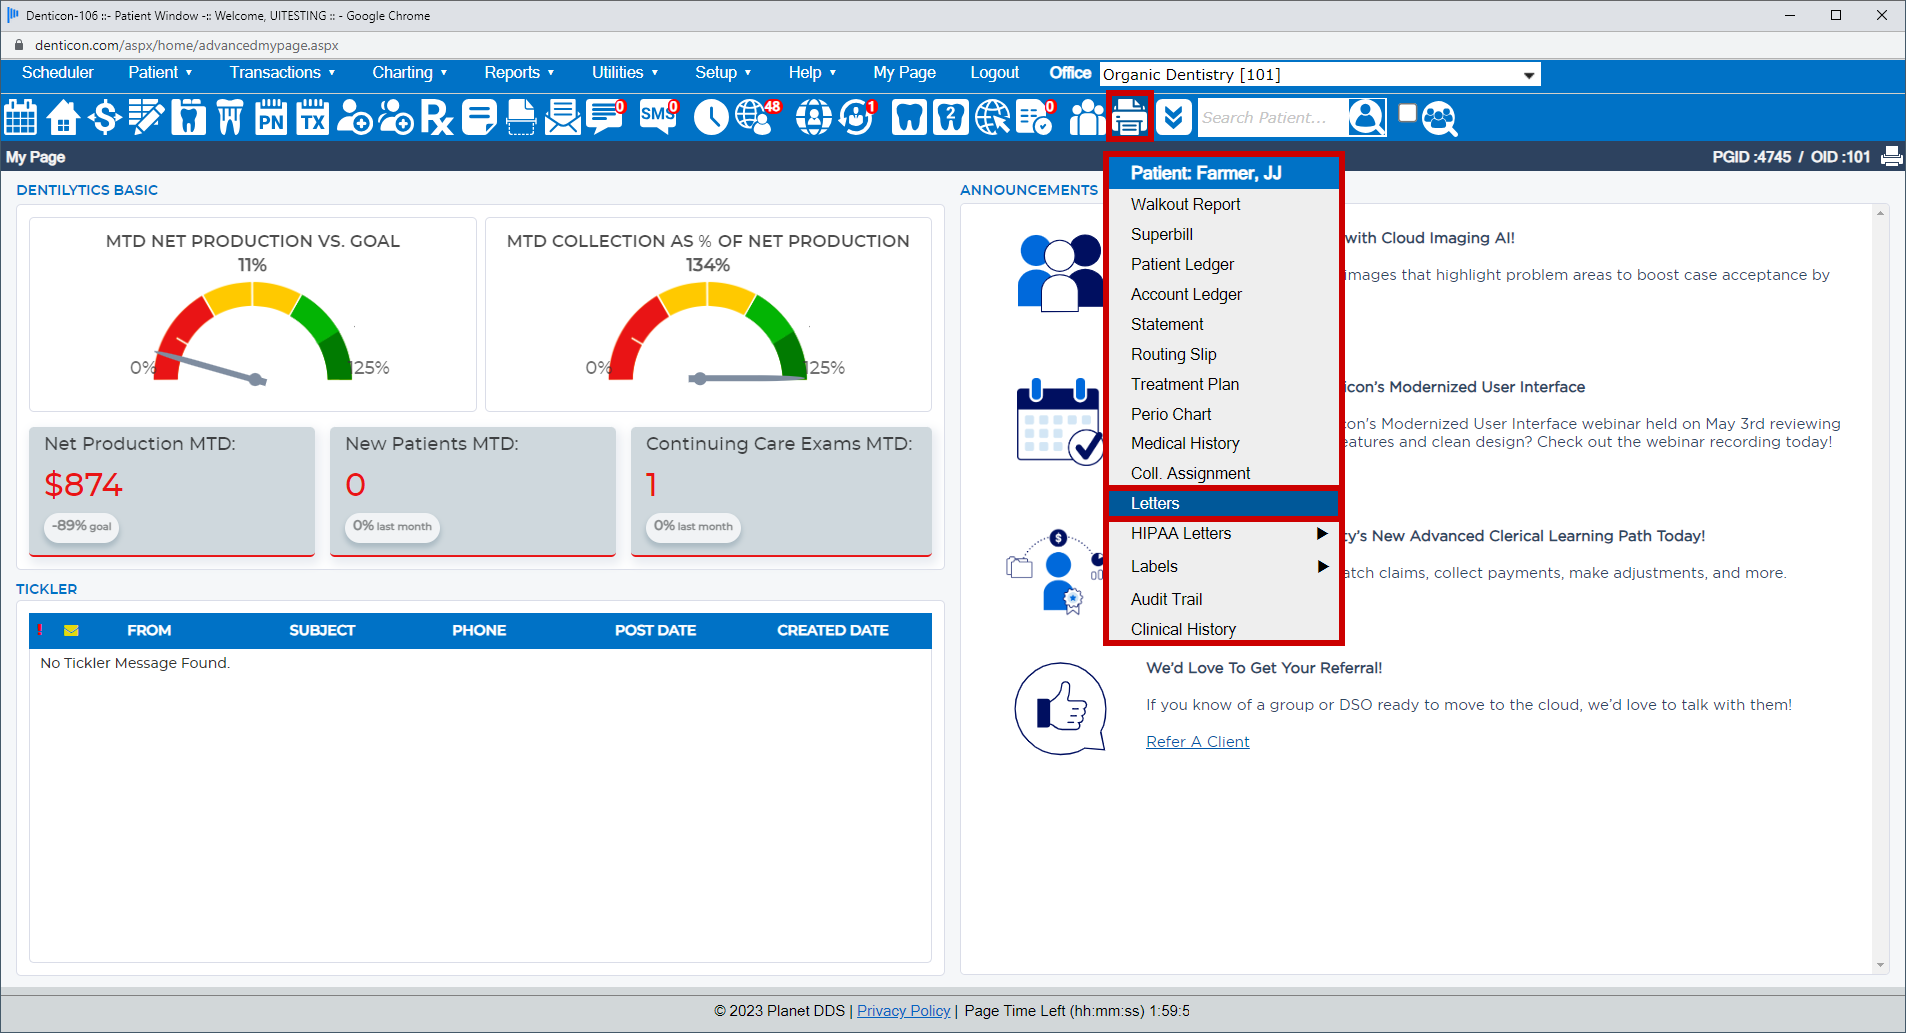Open the chat message icon with badge 0

point(606,118)
